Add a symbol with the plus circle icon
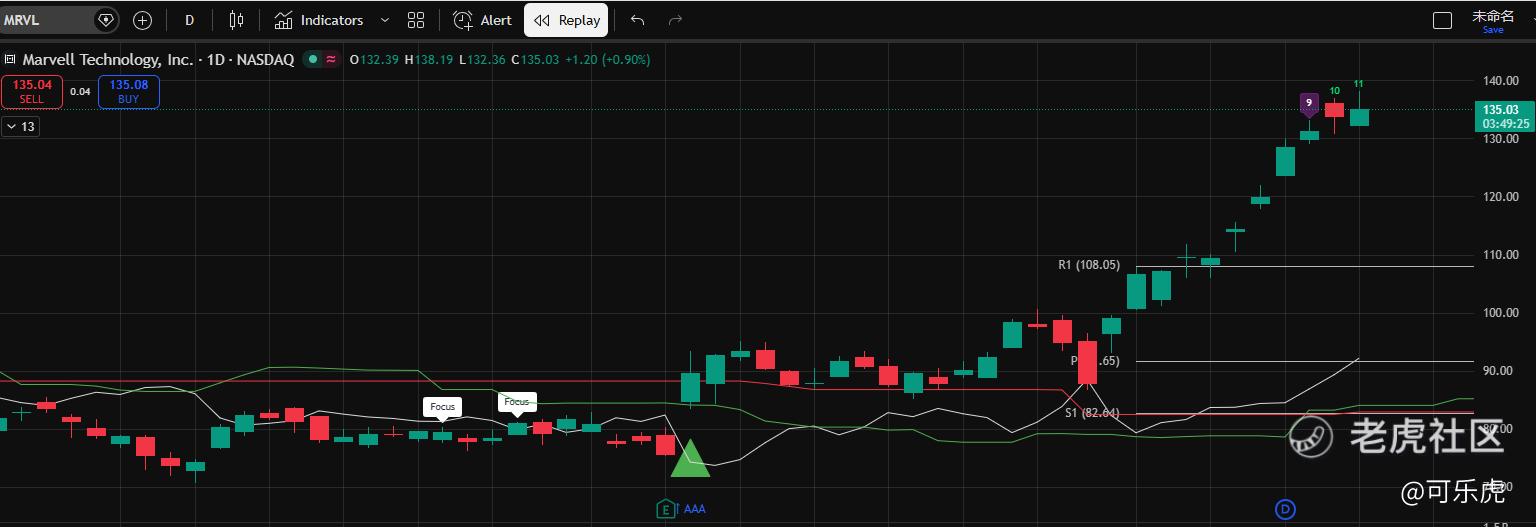The width and height of the screenshot is (1536, 527). (142, 20)
